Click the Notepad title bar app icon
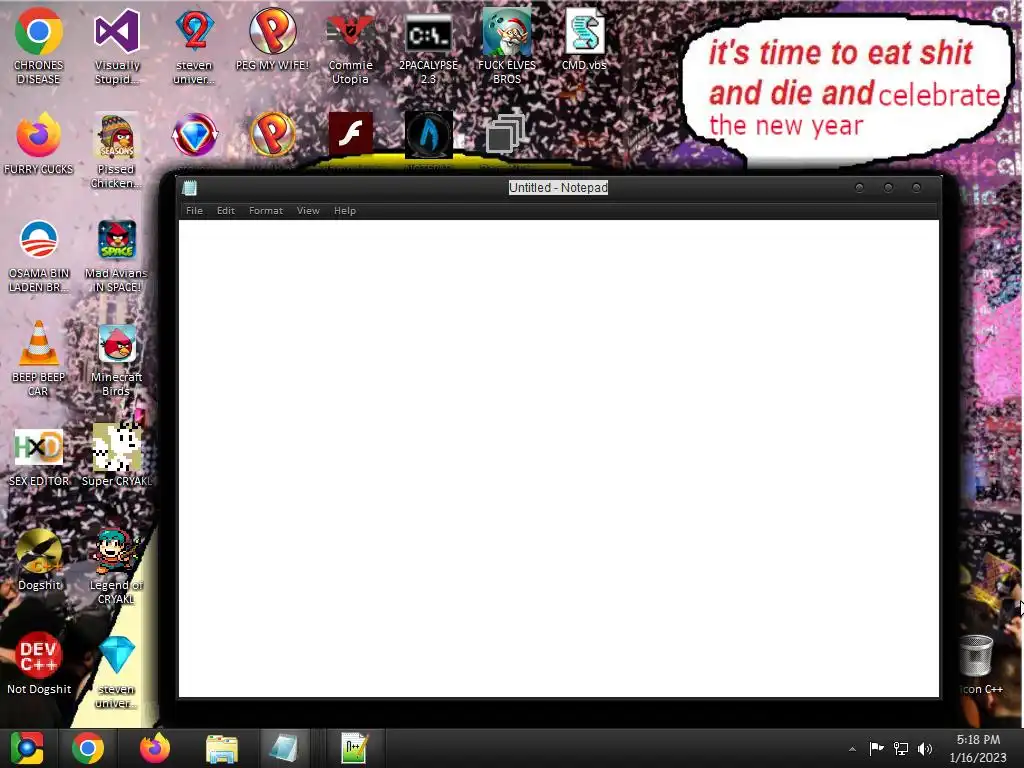 [x=190, y=188]
